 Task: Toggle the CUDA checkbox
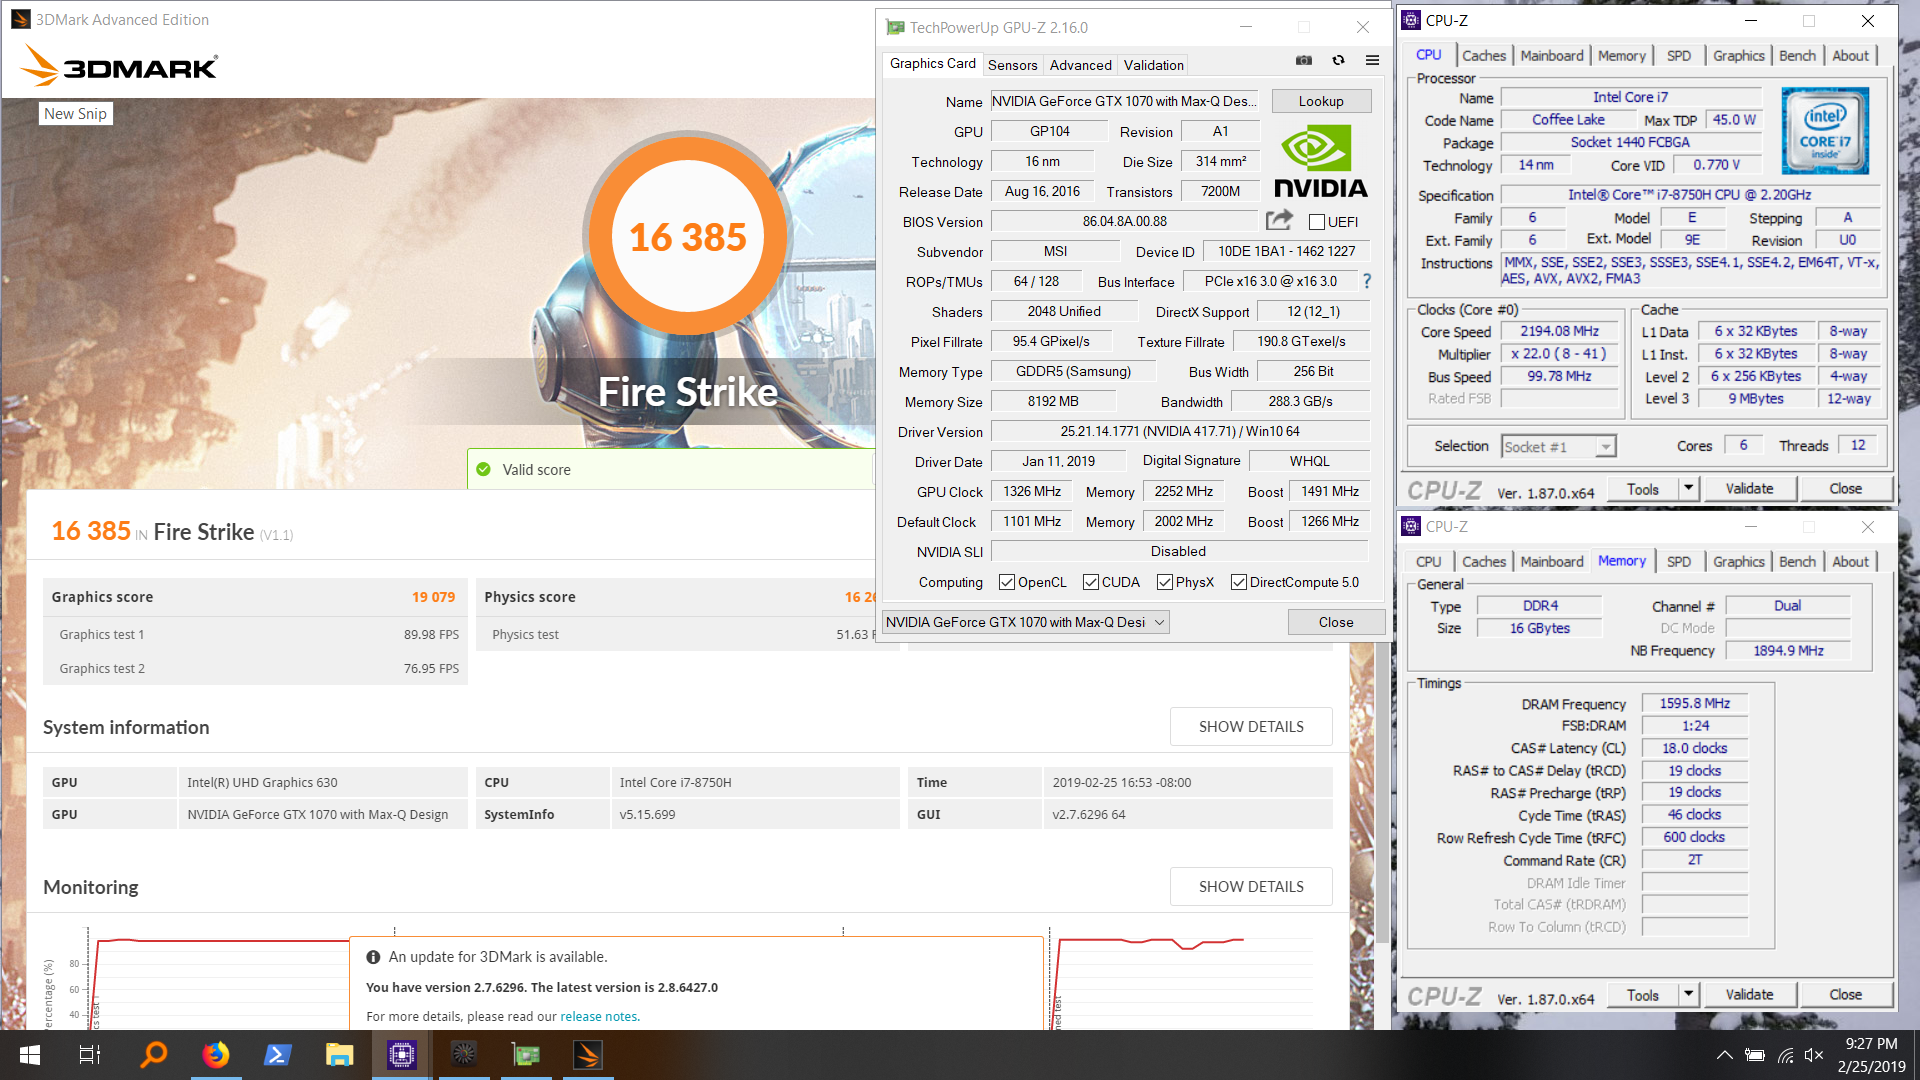pos(1091,582)
